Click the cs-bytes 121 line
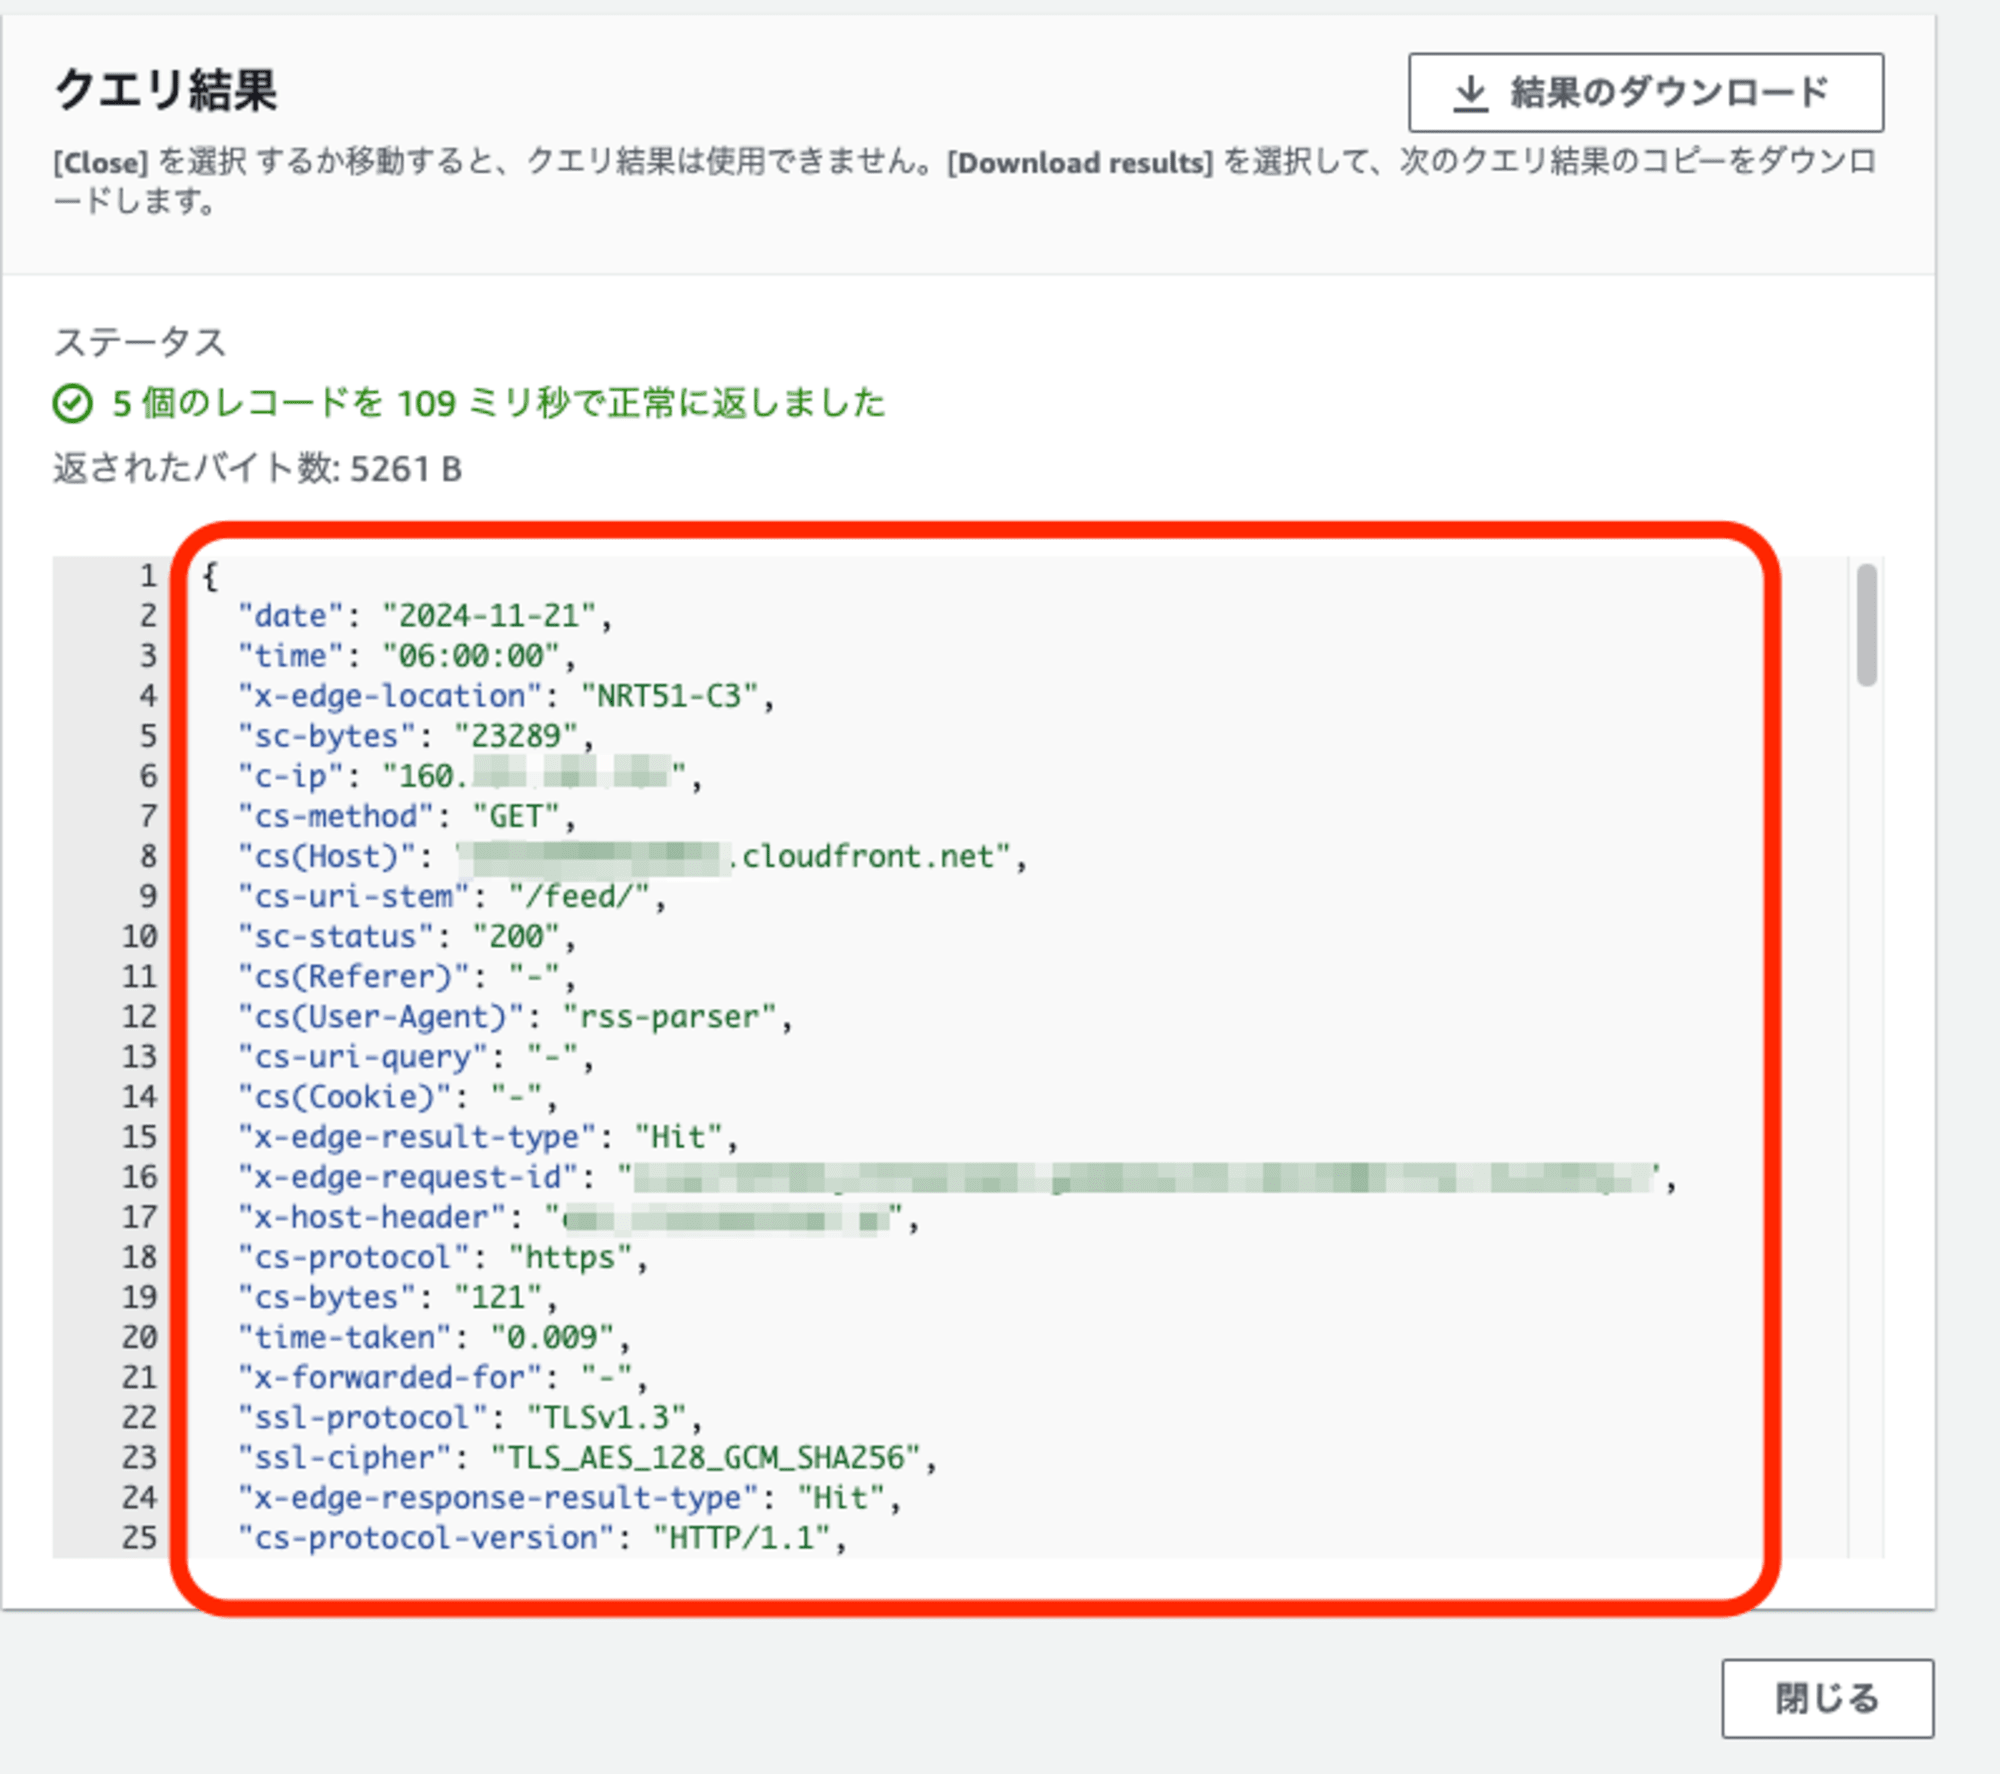 coord(398,1297)
